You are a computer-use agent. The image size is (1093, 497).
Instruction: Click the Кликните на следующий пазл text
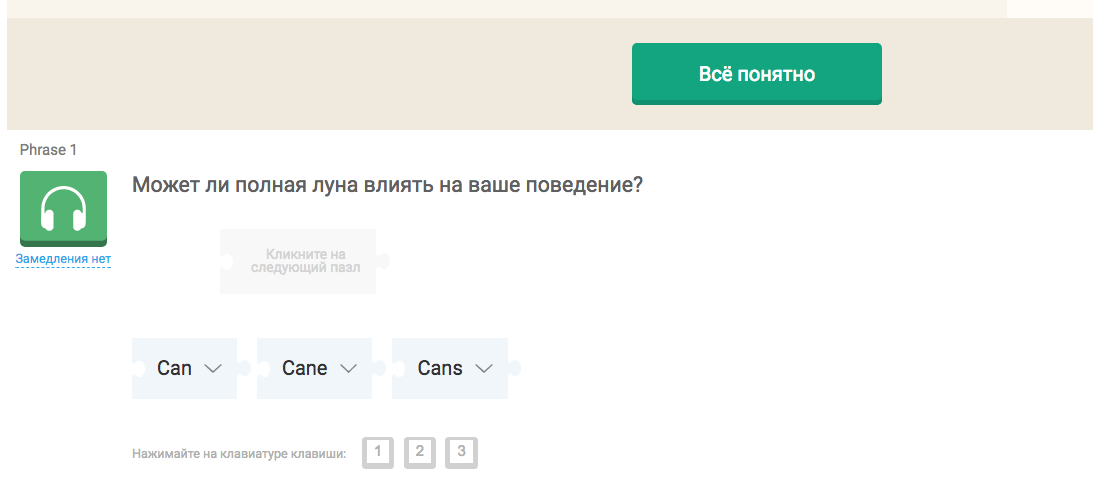click(x=305, y=261)
